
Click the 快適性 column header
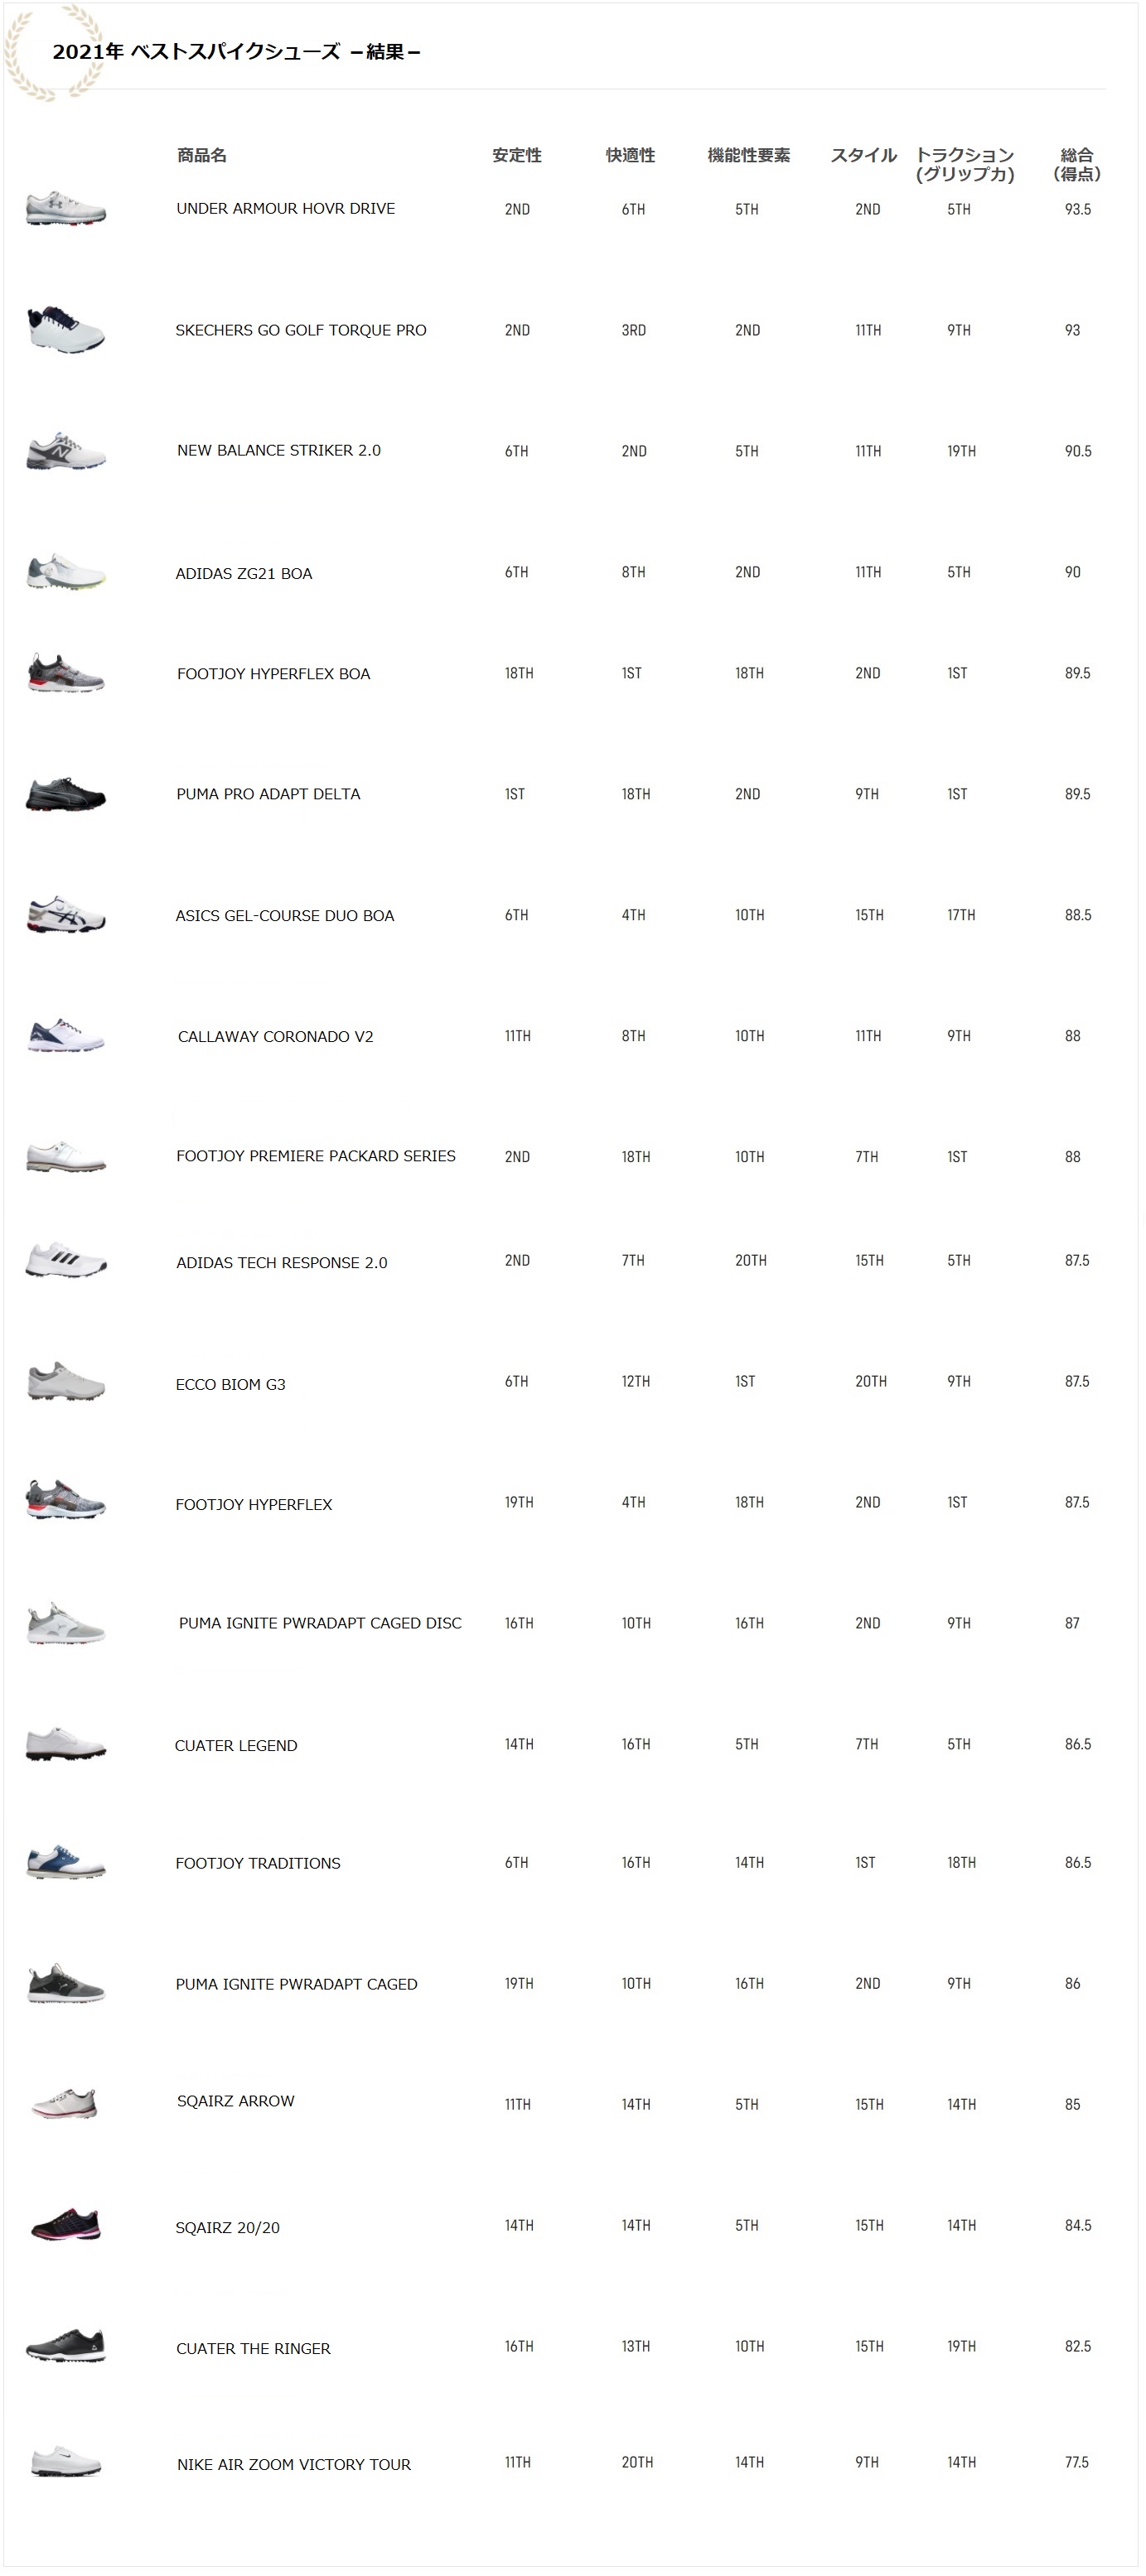[x=631, y=155]
